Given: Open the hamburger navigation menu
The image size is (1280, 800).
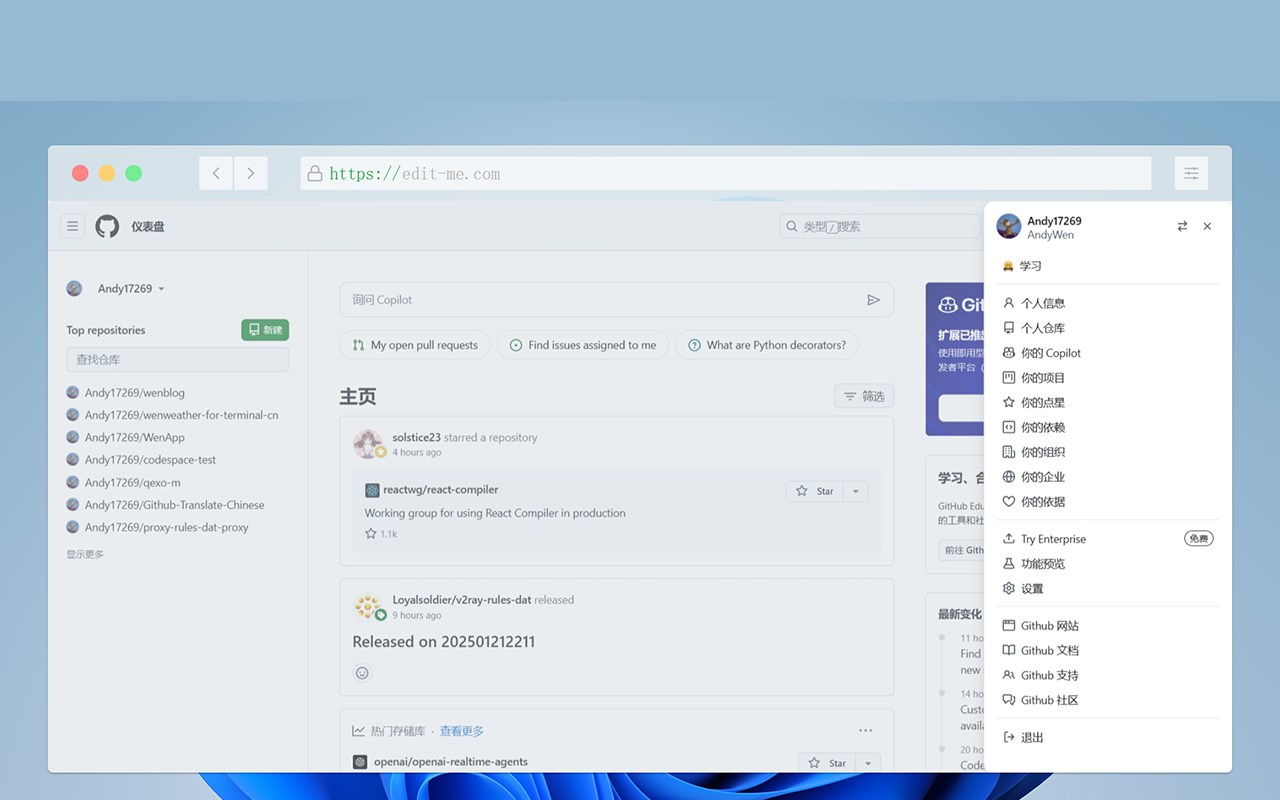Looking at the screenshot, I should click(72, 227).
